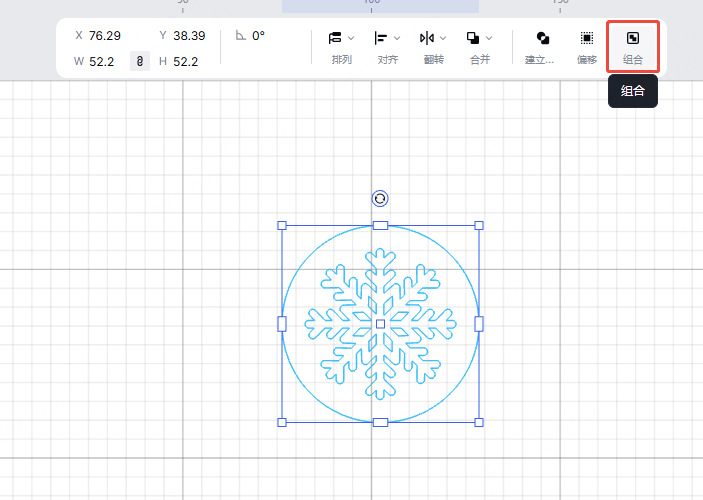Click the X position field 76.29
The width and height of the screenshot is (703, 500).
coord(105,36)
